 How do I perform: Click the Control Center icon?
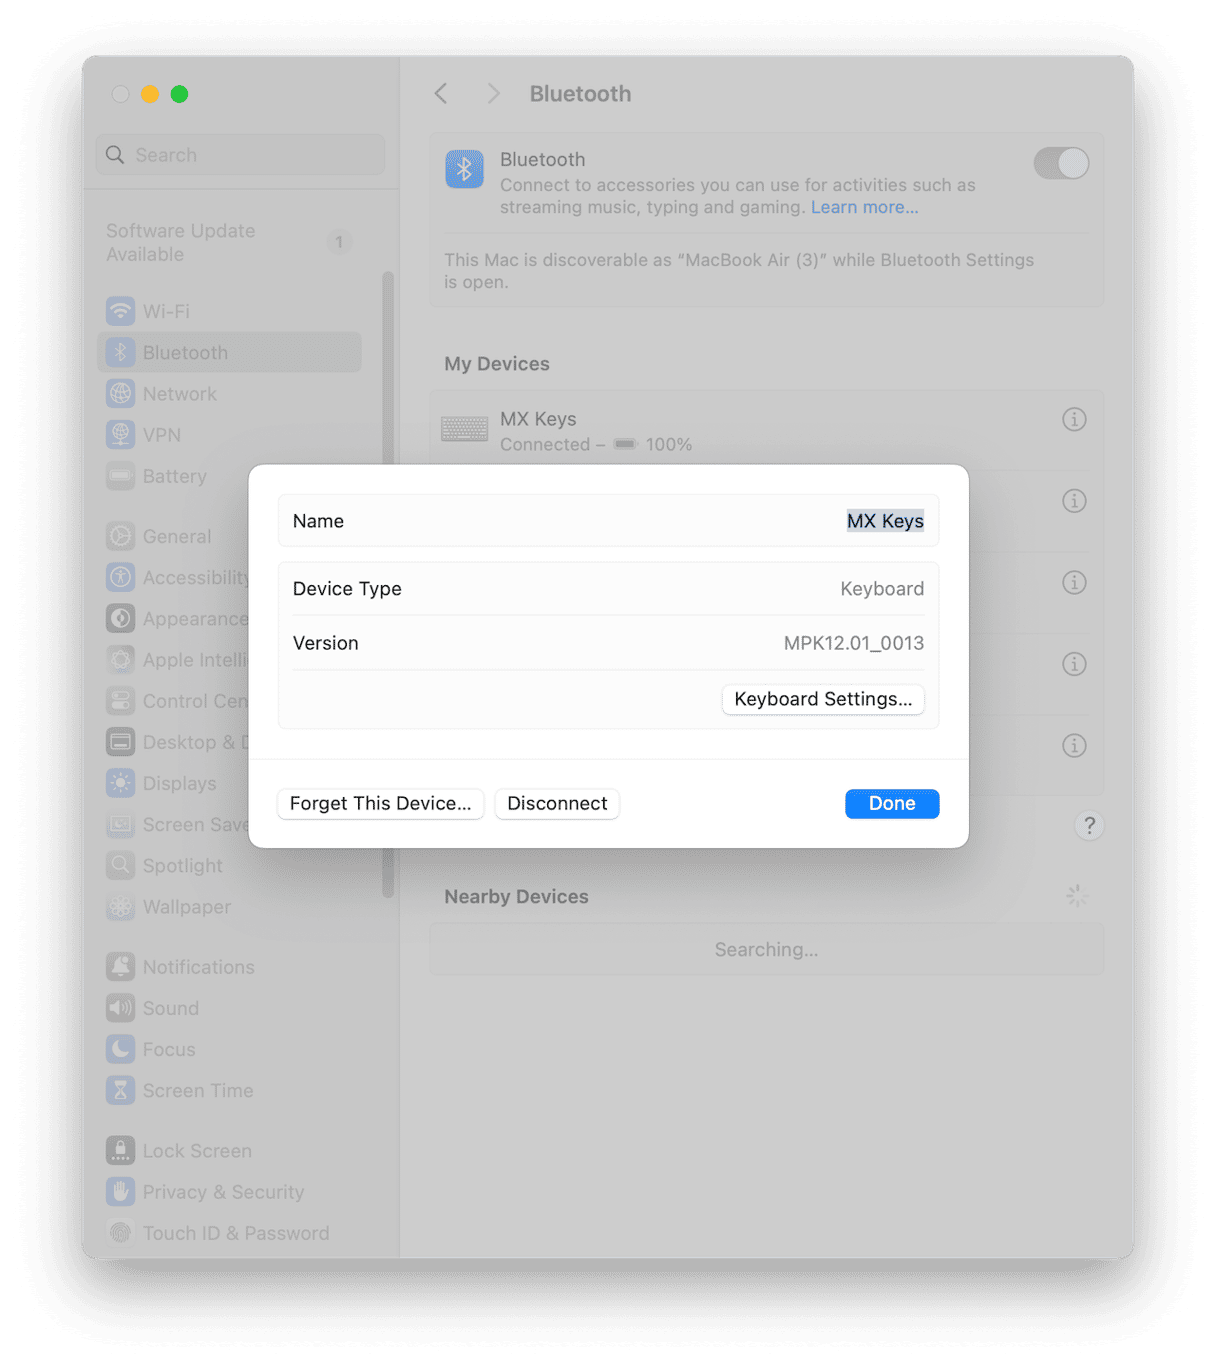120,700
